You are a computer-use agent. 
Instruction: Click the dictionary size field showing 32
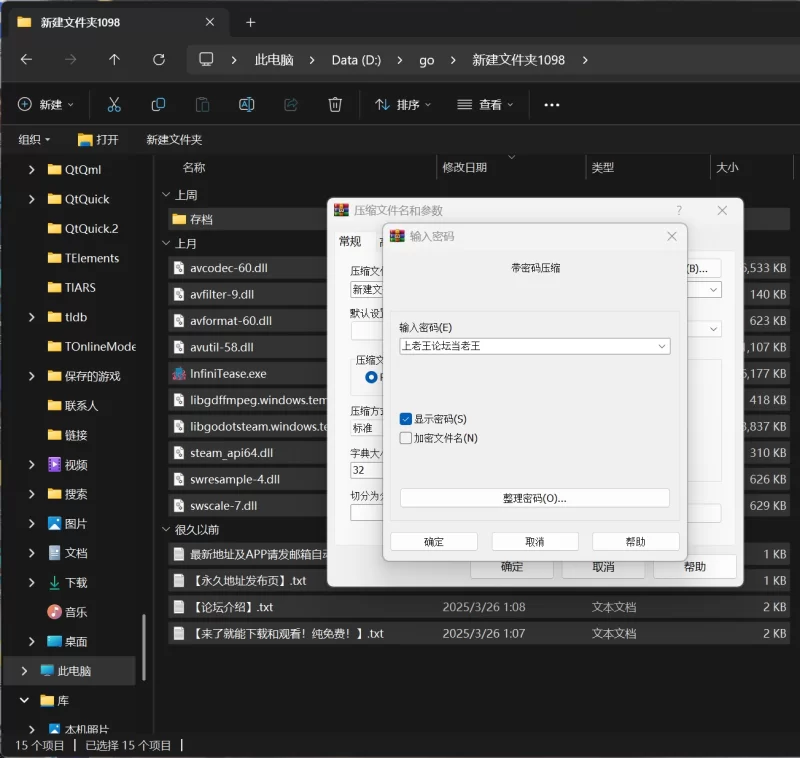pyautogui.click(x=366, y=470)
